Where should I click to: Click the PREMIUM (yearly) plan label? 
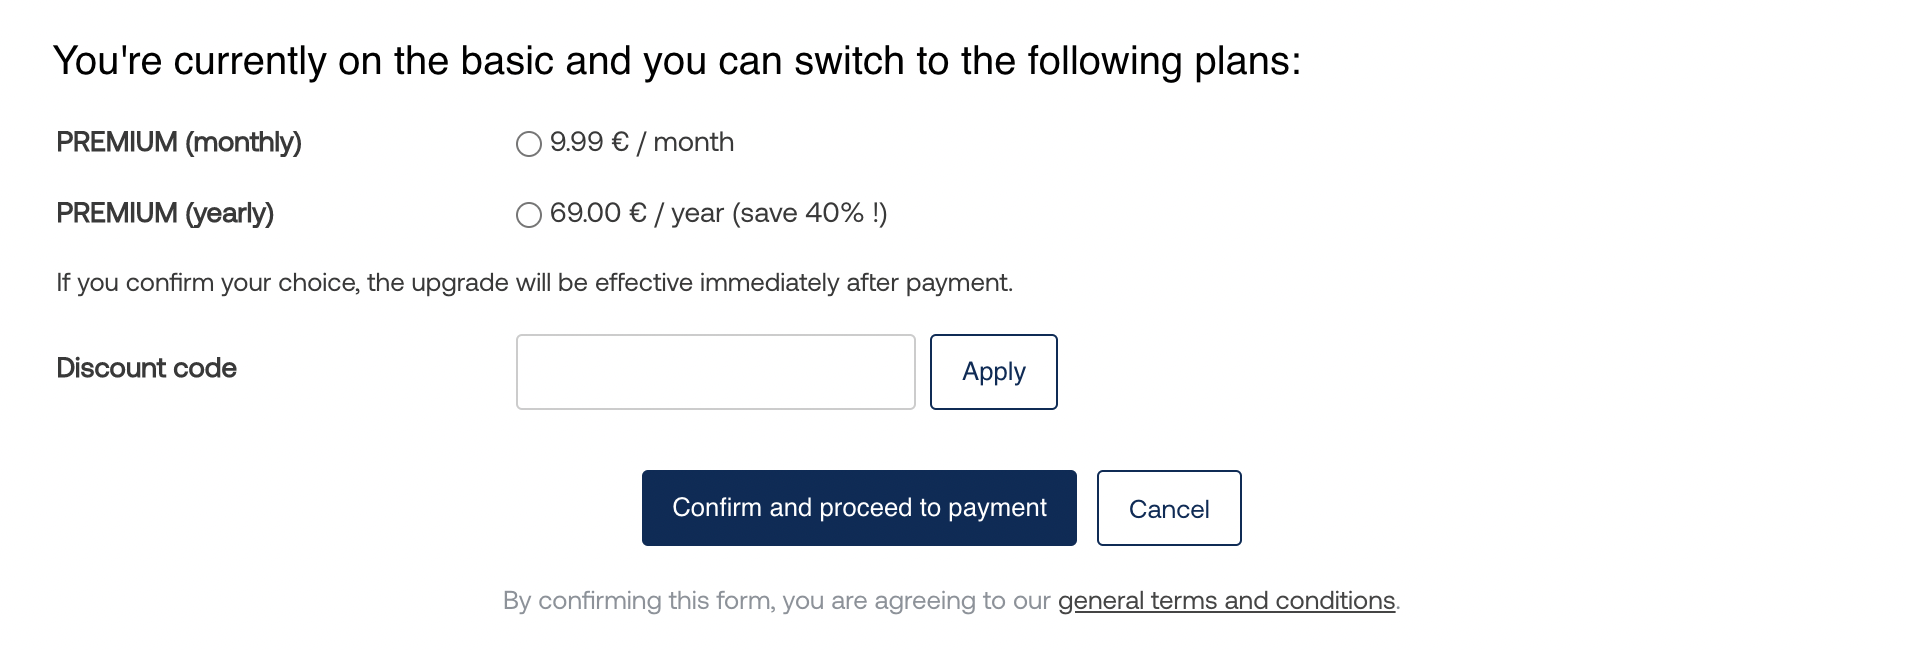(165, 214)
